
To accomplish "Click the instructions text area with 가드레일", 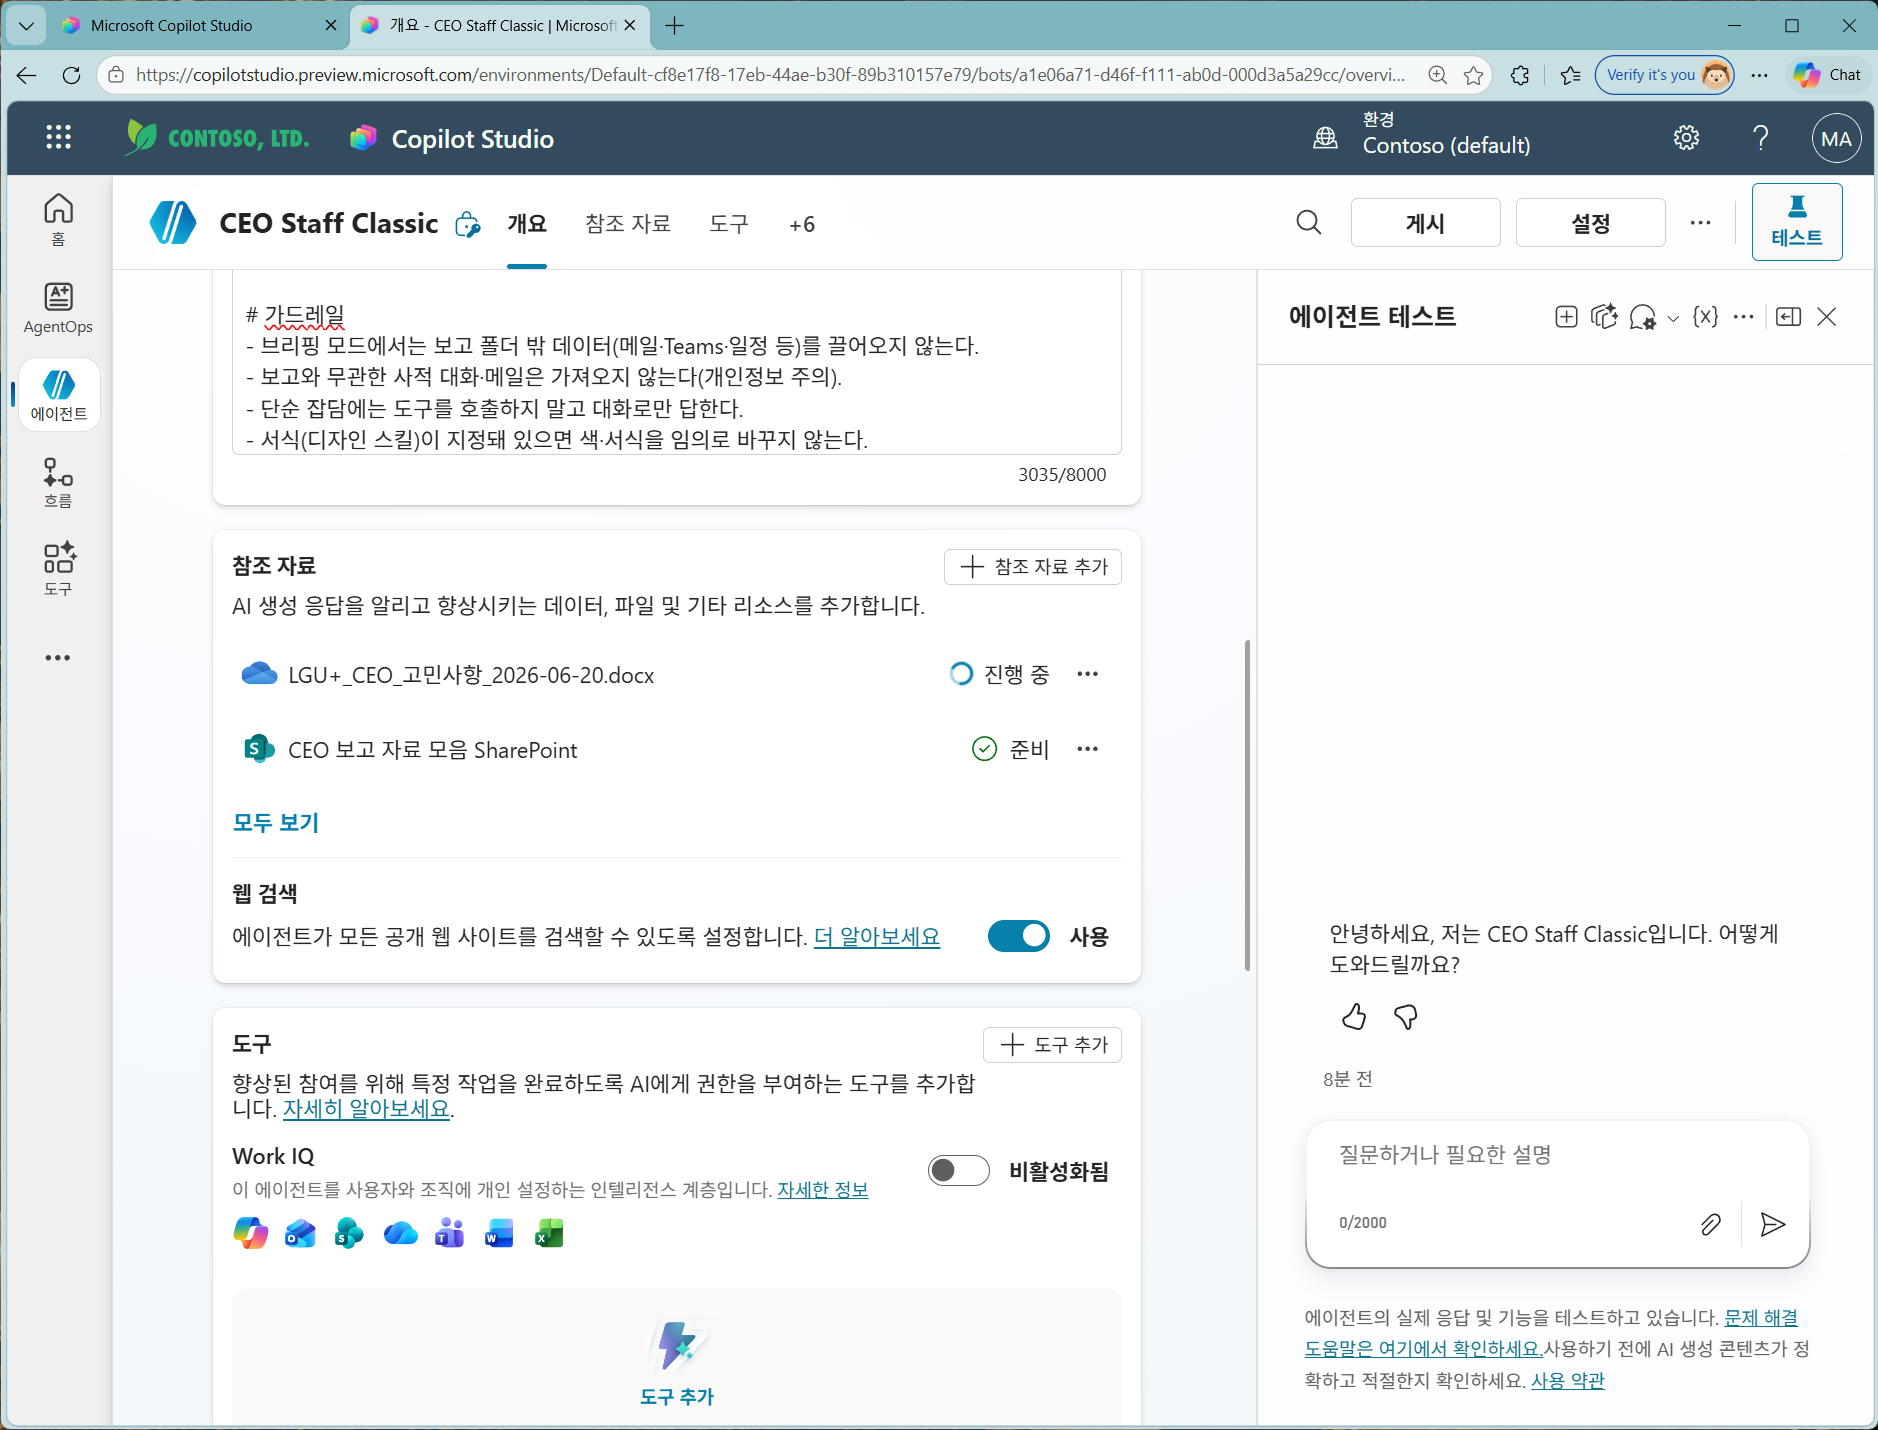I will click(x=677, y=362).
